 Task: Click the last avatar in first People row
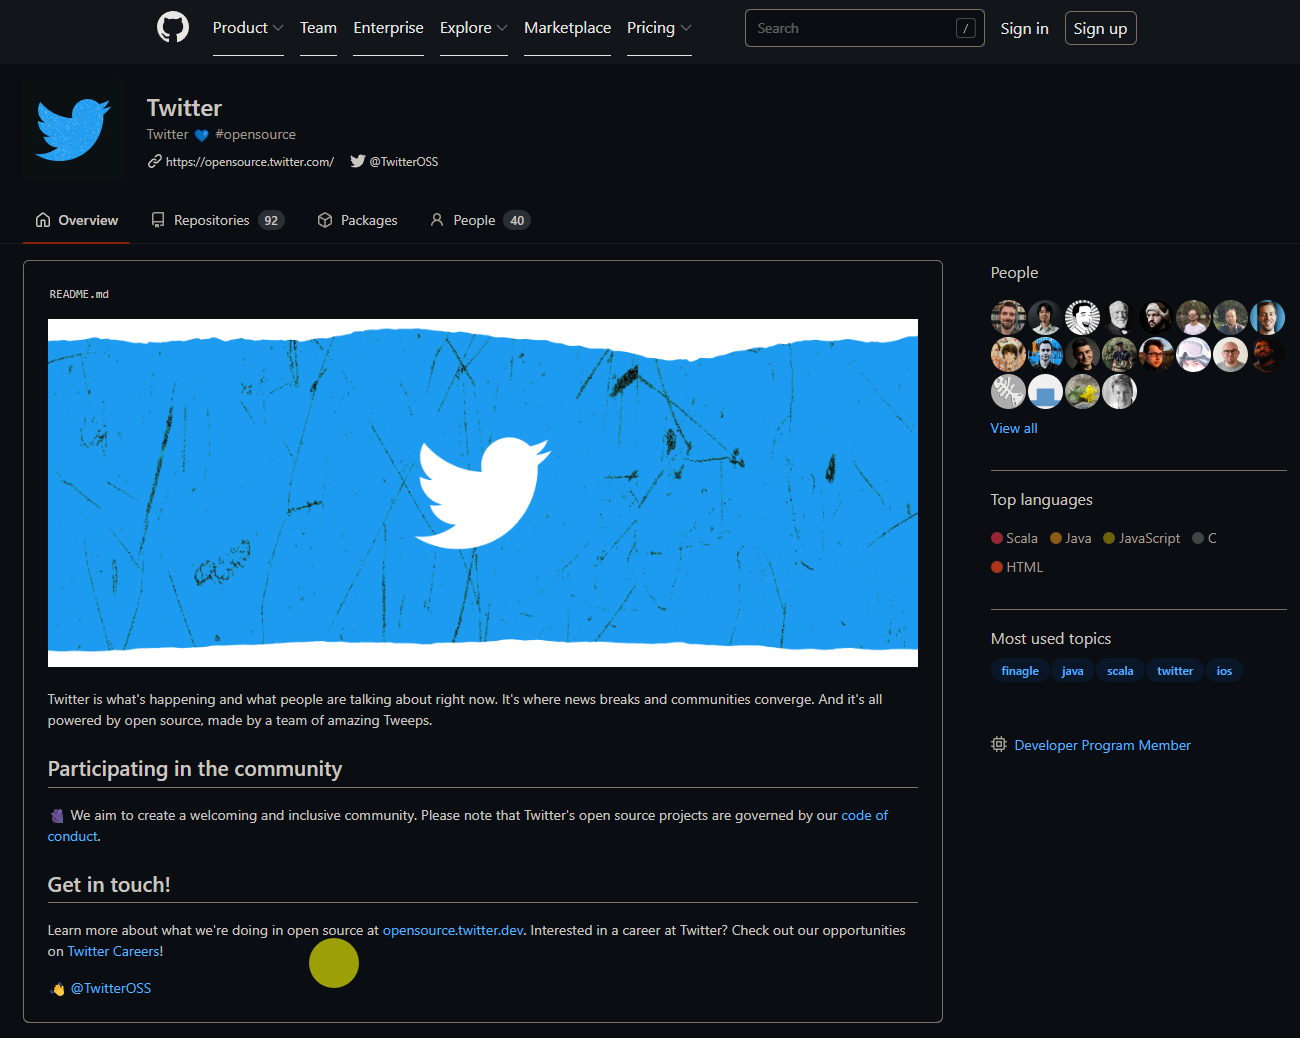click(x=1267, y=318)
